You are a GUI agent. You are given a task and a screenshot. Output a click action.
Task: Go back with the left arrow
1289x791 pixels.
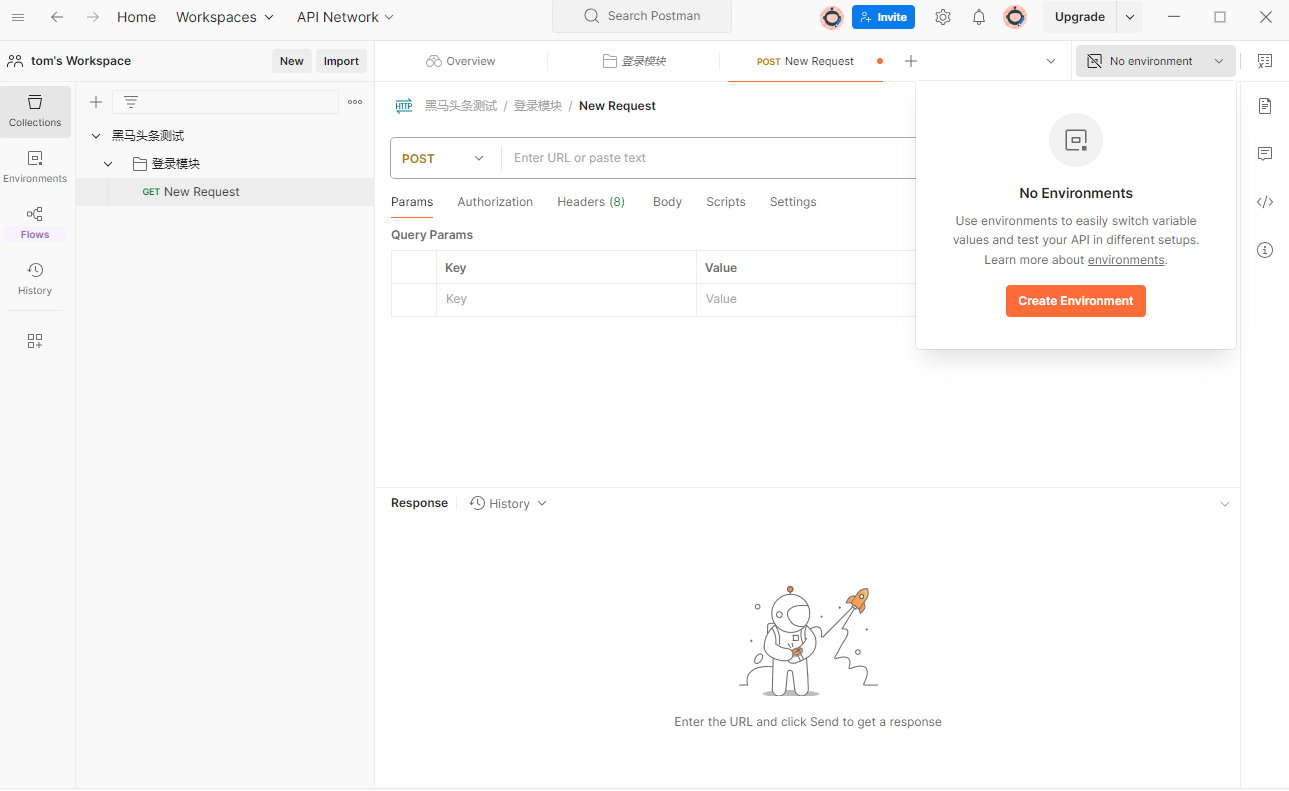tap(57, 17)
